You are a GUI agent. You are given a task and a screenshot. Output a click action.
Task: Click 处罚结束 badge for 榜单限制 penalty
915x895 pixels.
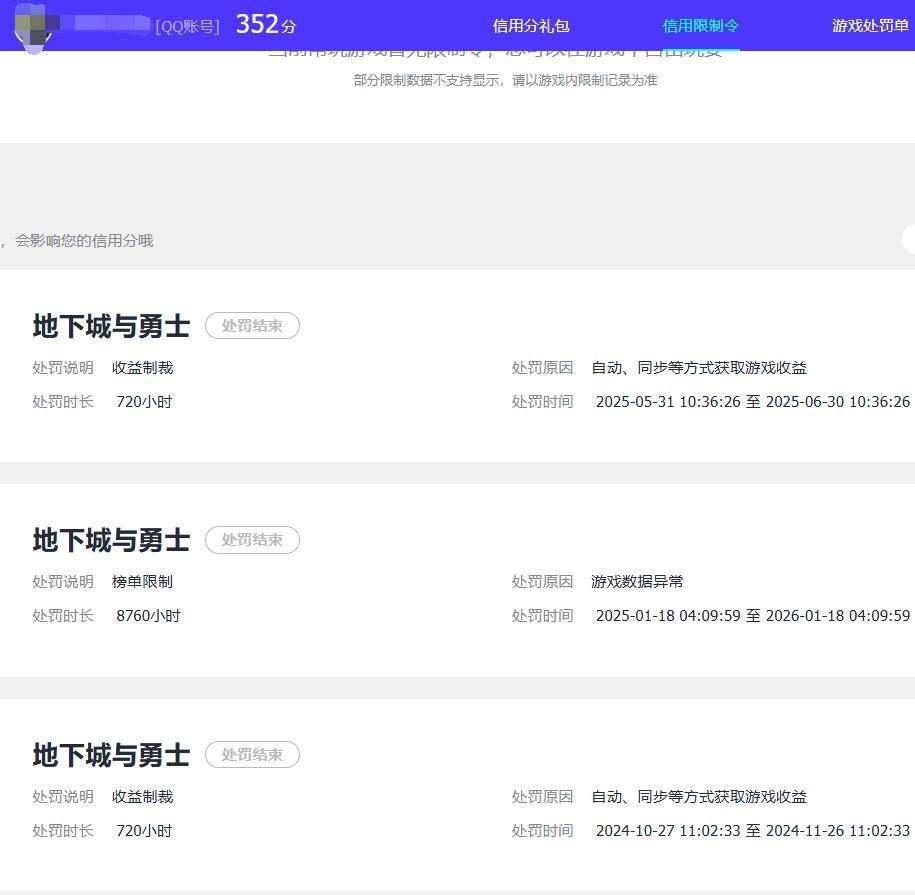(x=252, y=540)
